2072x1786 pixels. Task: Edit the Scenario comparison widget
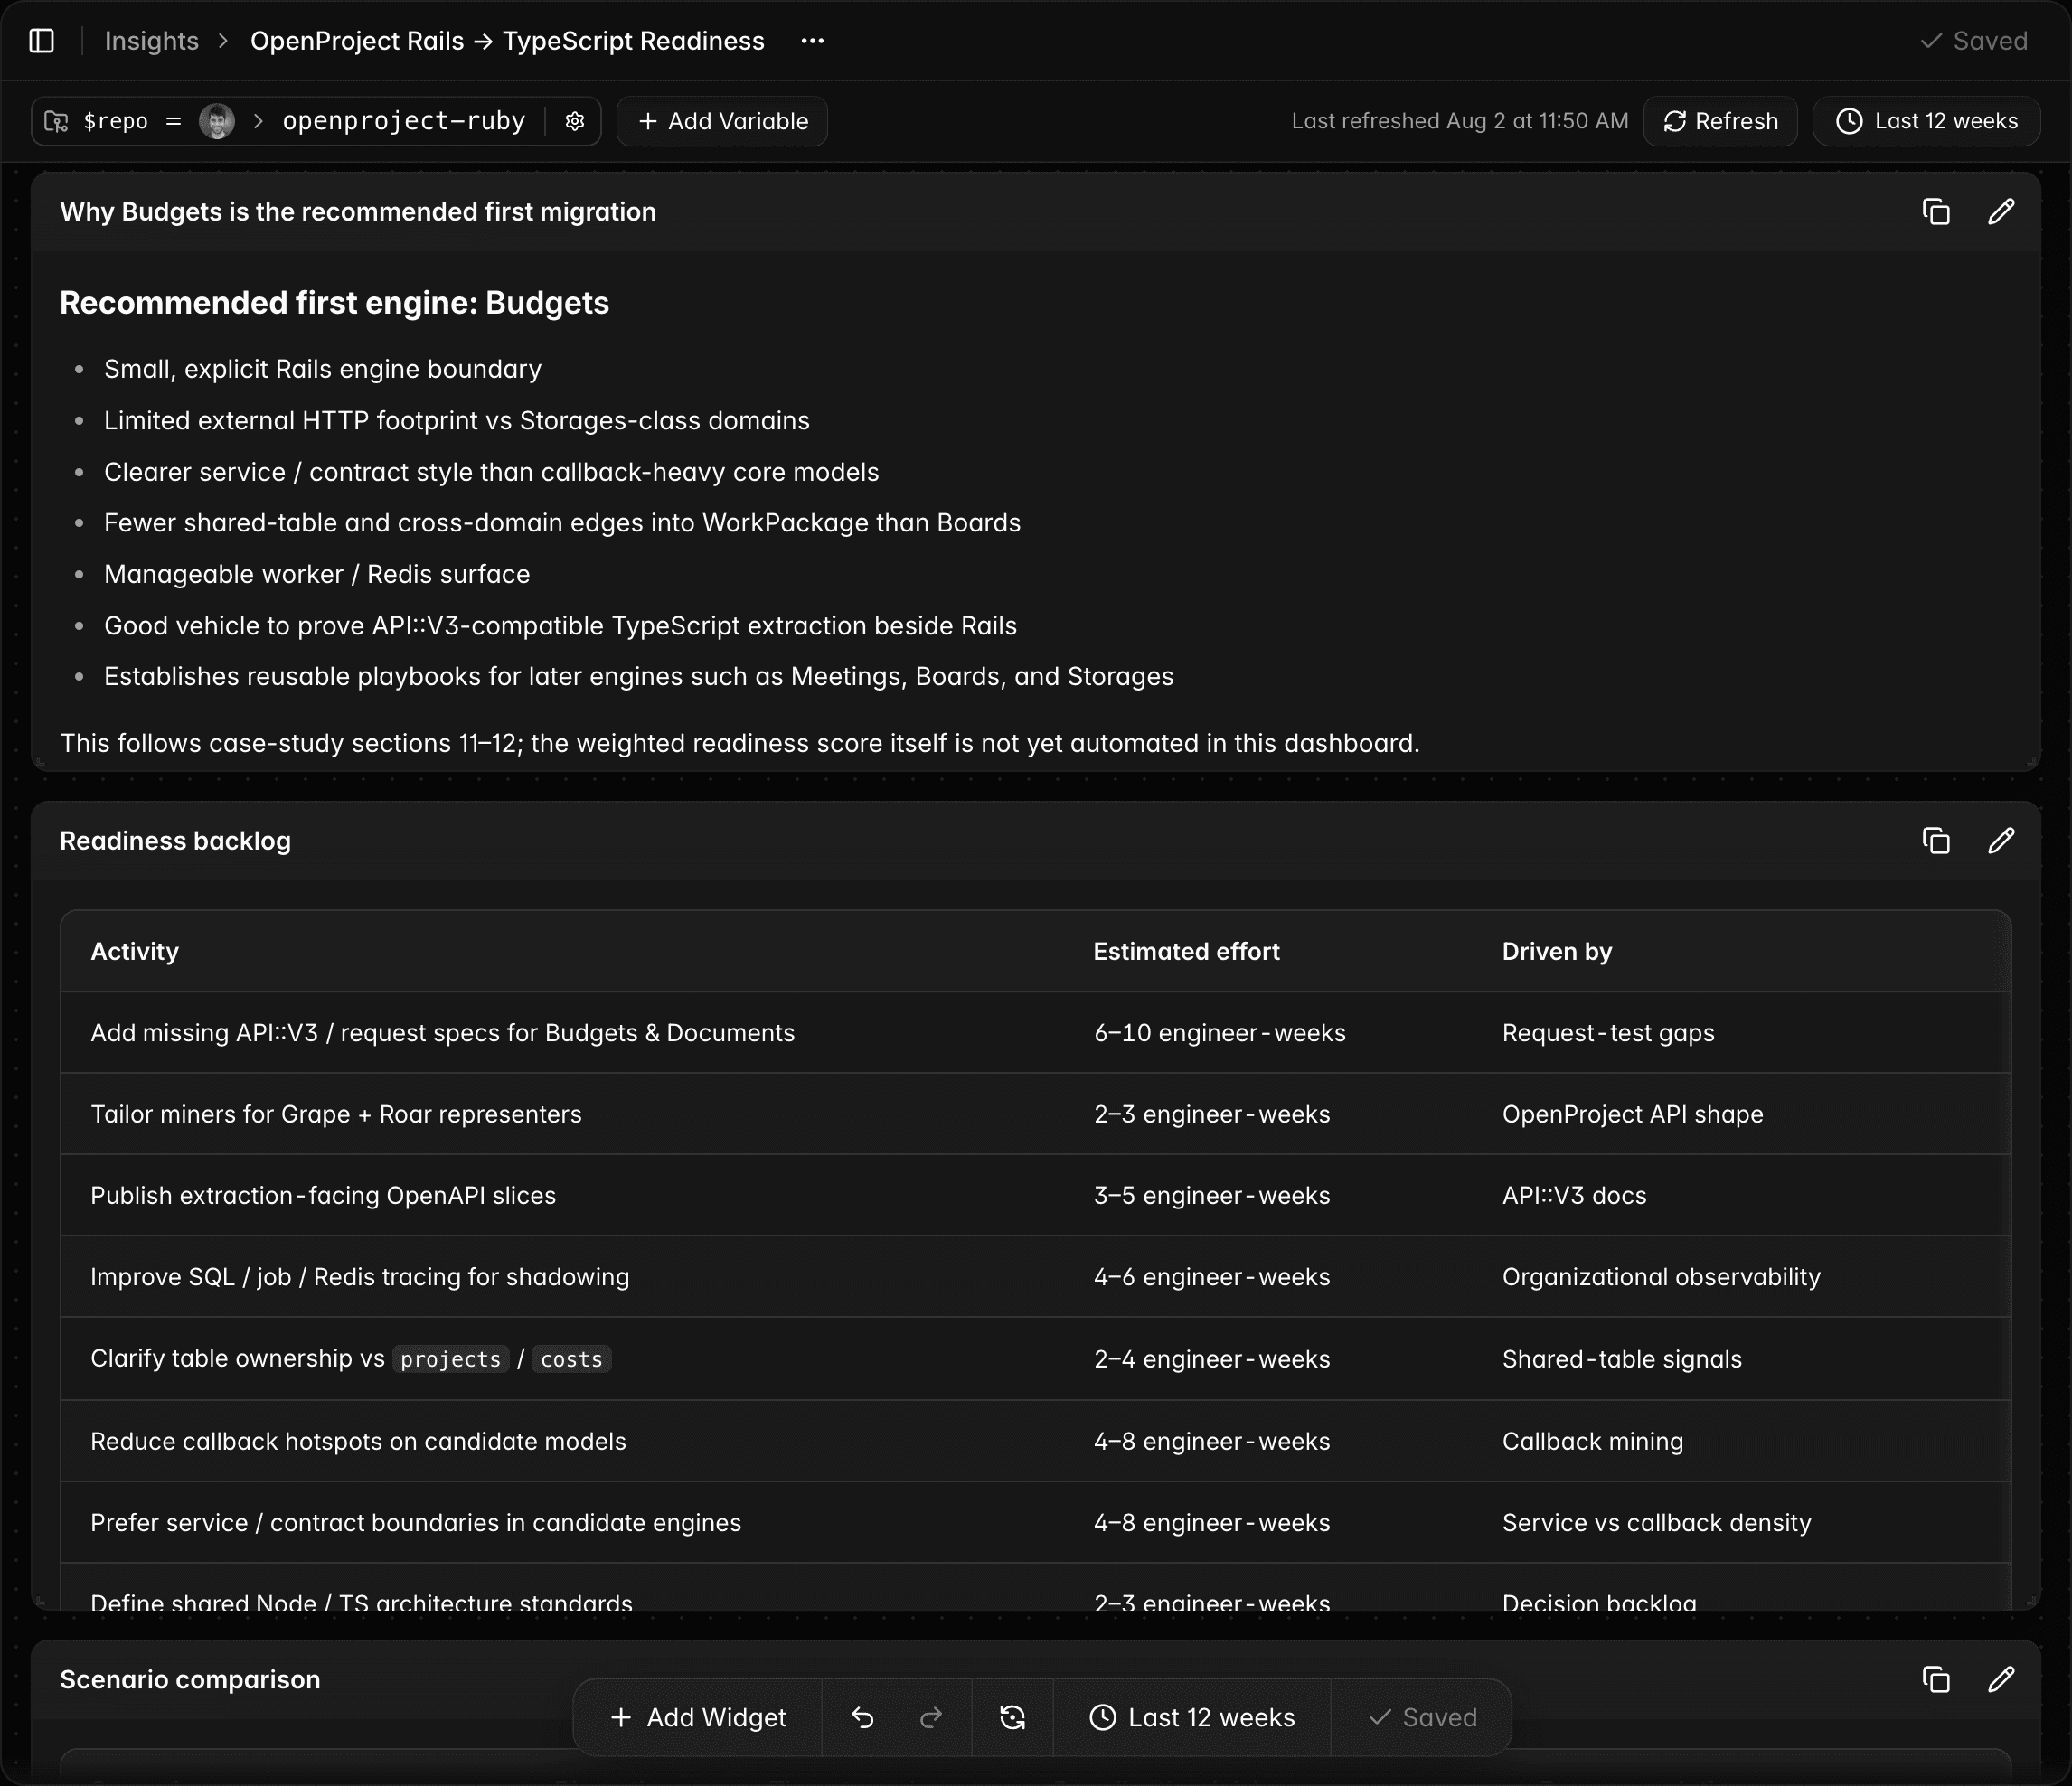[x=2001, y=1679]
